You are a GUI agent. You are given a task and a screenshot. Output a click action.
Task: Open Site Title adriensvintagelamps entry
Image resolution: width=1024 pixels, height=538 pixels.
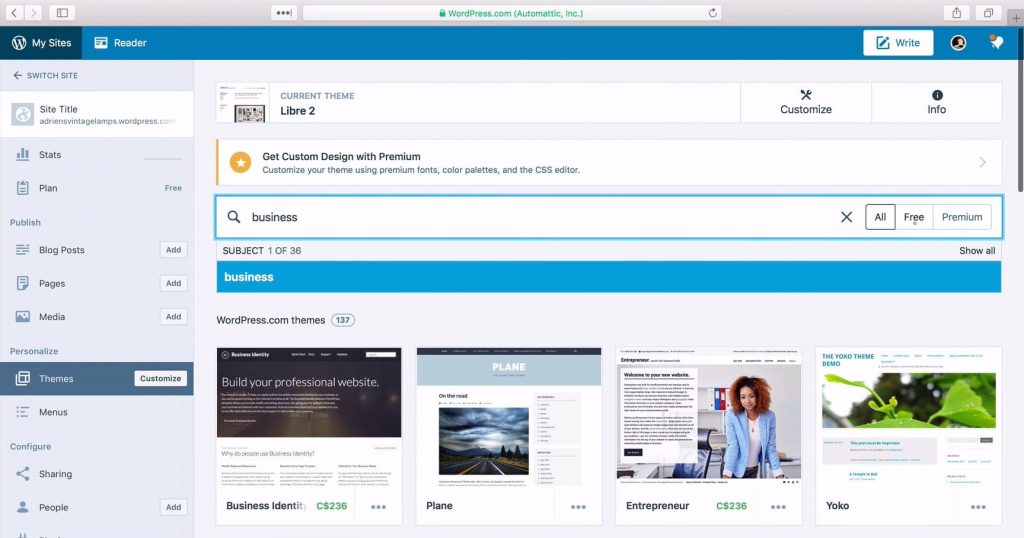pyautogui.click(x=97, y=114)
